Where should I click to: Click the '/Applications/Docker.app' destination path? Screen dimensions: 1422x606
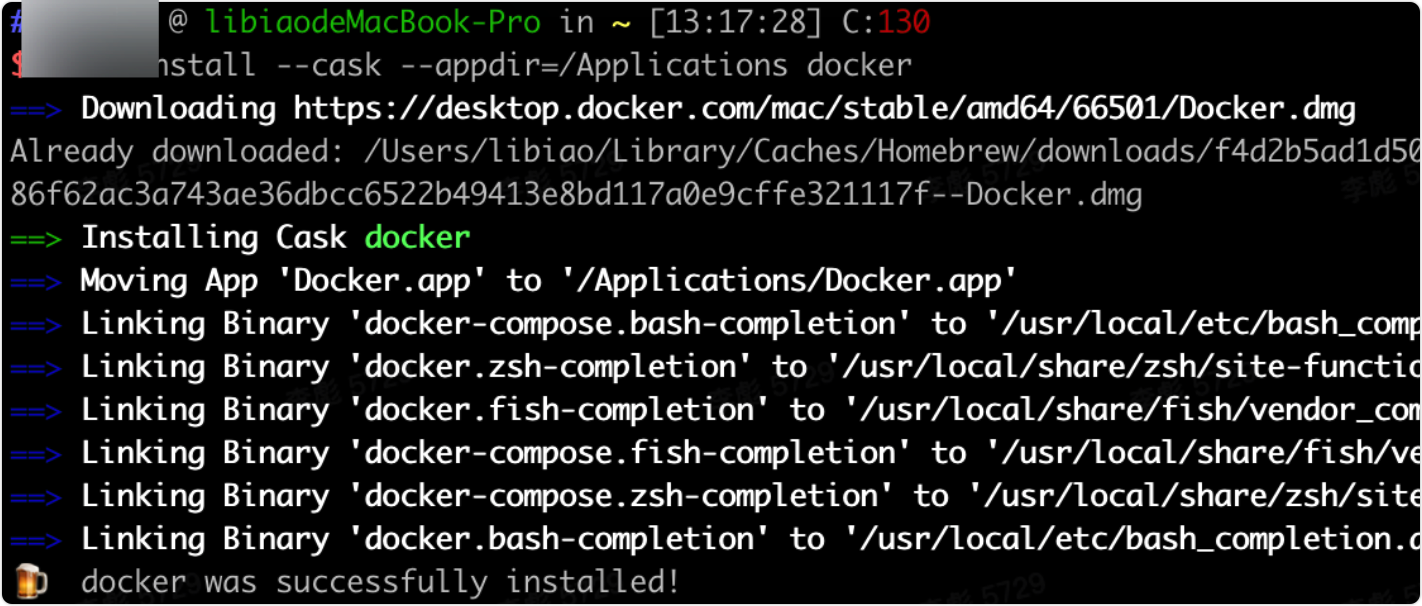[x=789, y=281]
